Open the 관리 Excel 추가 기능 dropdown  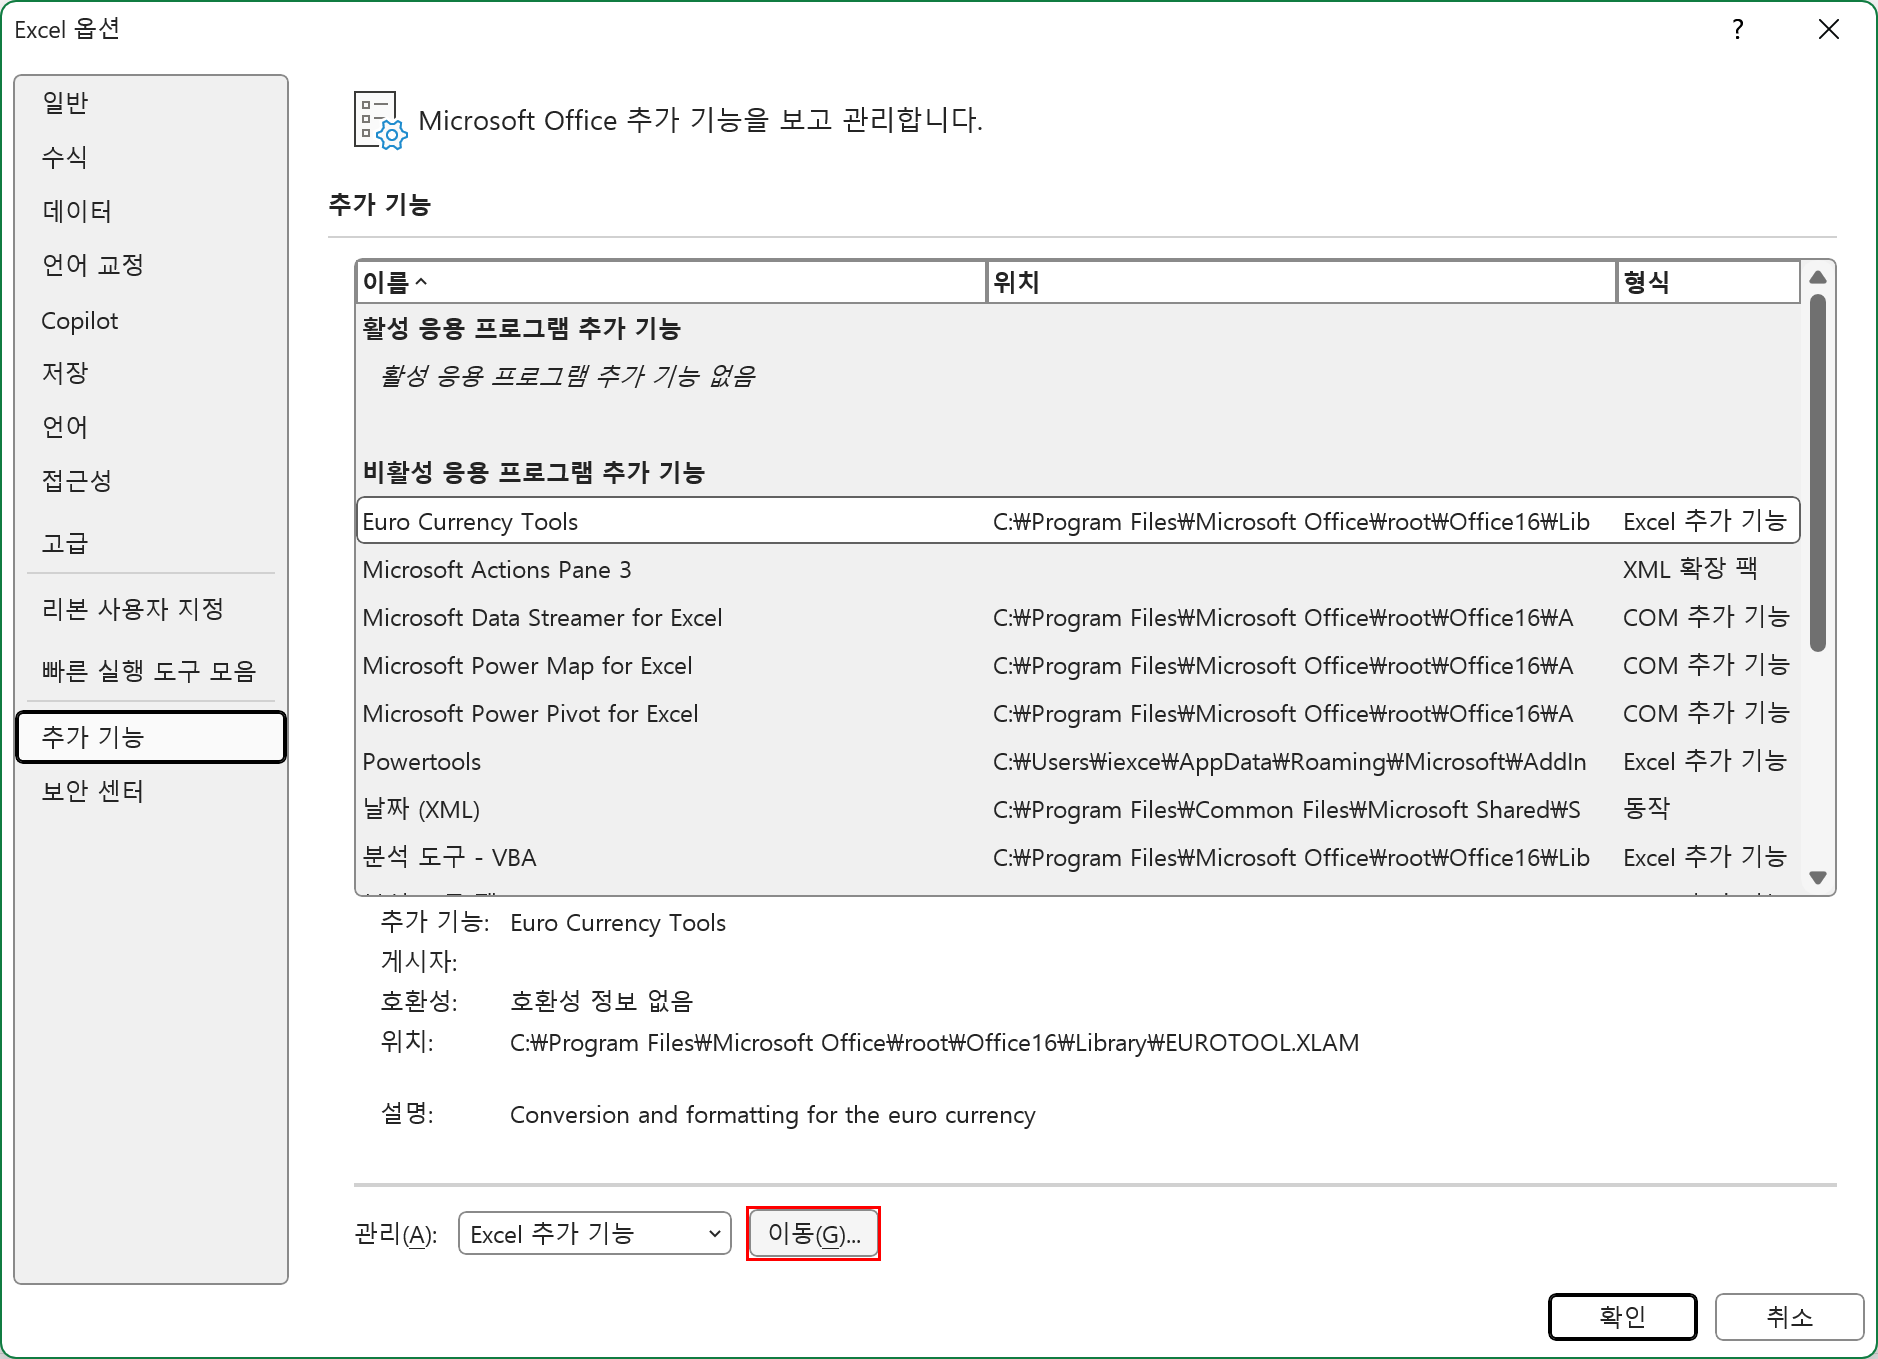(x=594, y=1233)
